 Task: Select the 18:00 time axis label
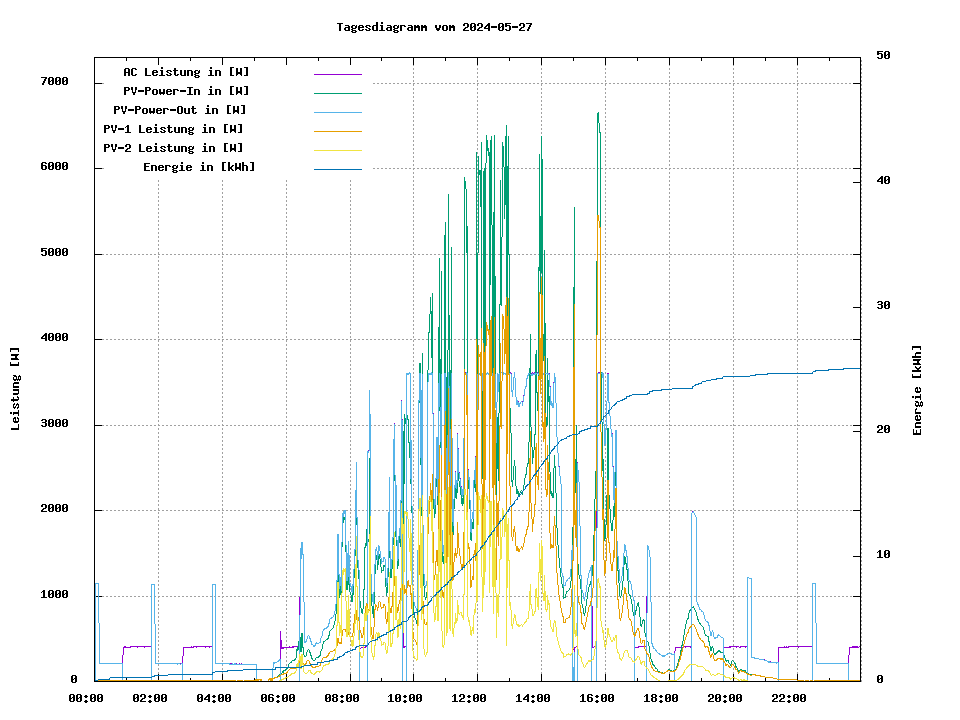(x=661, y=698)
